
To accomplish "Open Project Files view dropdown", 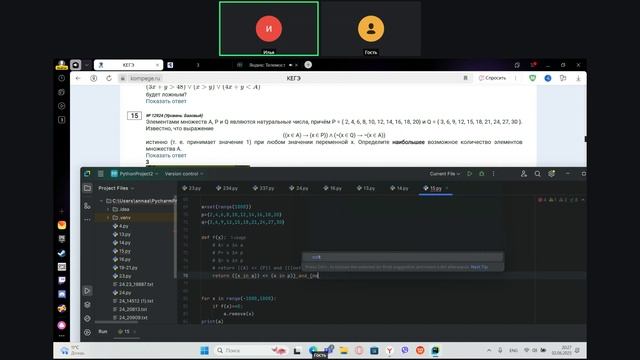I will click(x=116, y=188).
